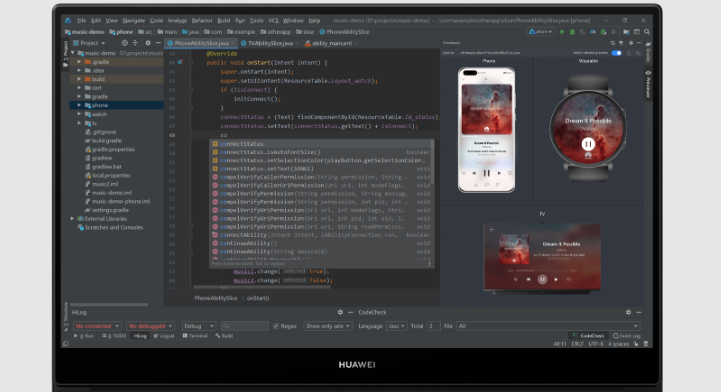Image resolution: width=721 pixels, height=392 pixels.
Task: Open the Navigate menu
Action: (133, 20)
